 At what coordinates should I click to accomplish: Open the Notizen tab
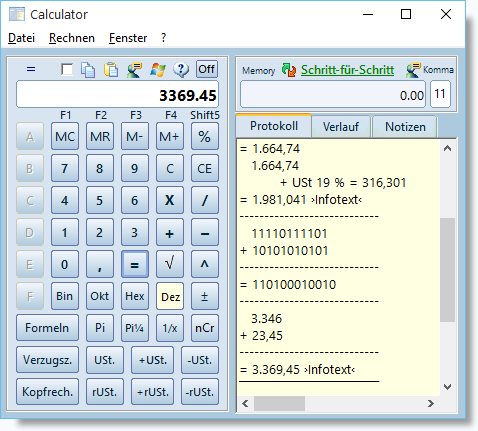pos(405,127)
